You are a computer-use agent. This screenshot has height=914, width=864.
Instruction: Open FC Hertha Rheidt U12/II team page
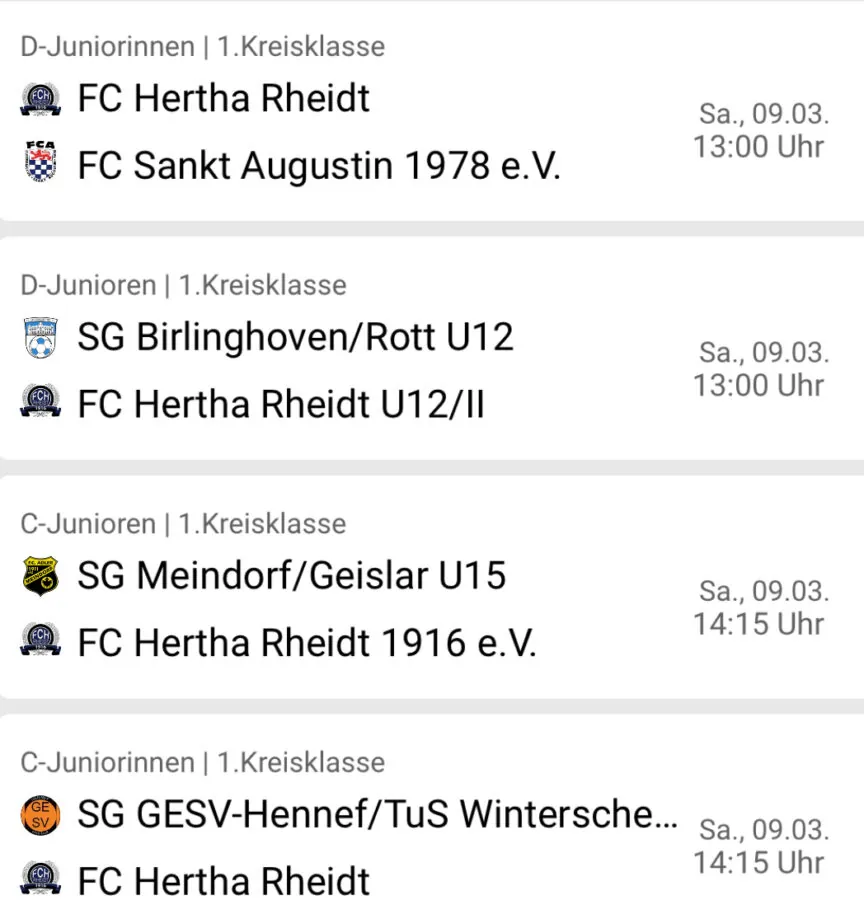(281, 404)
